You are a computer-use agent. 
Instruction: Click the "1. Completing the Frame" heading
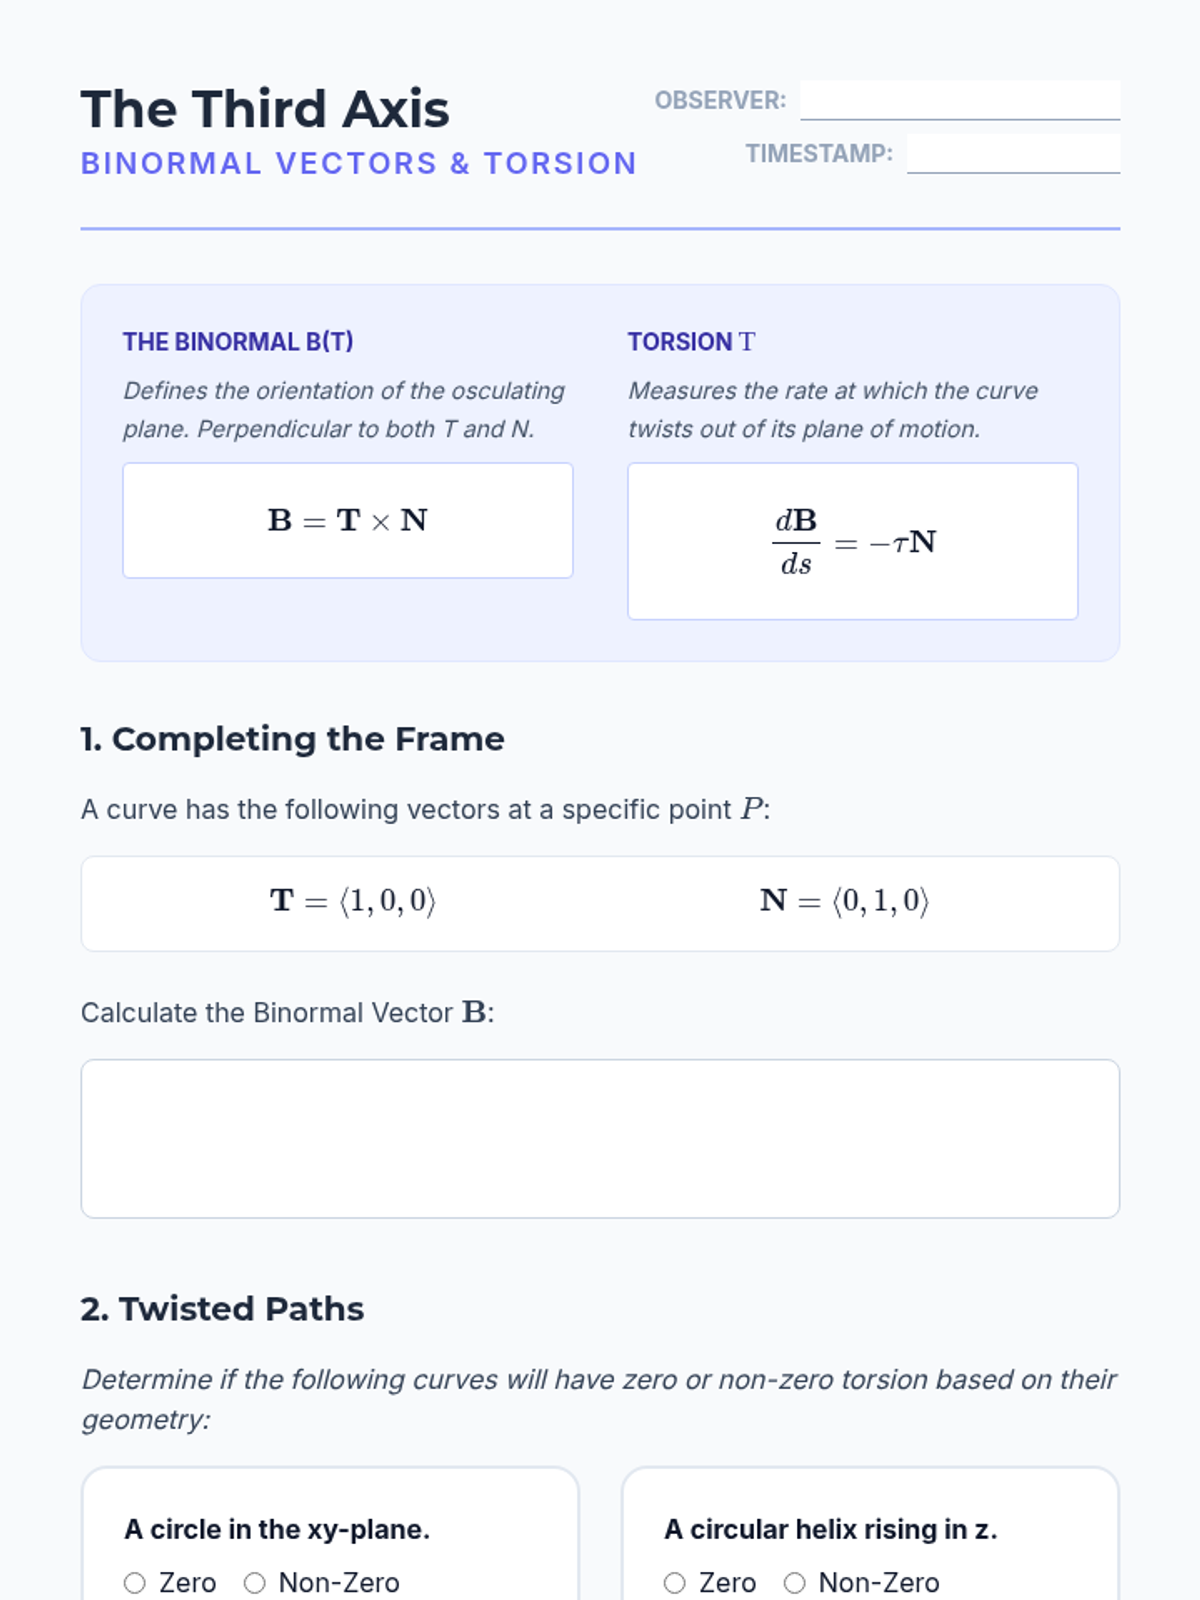coord(292,739)
